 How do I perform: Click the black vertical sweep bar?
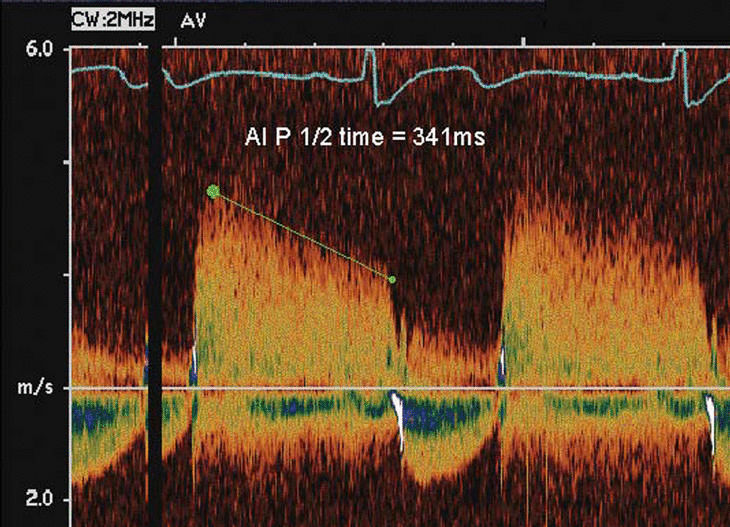pos(155,280)
